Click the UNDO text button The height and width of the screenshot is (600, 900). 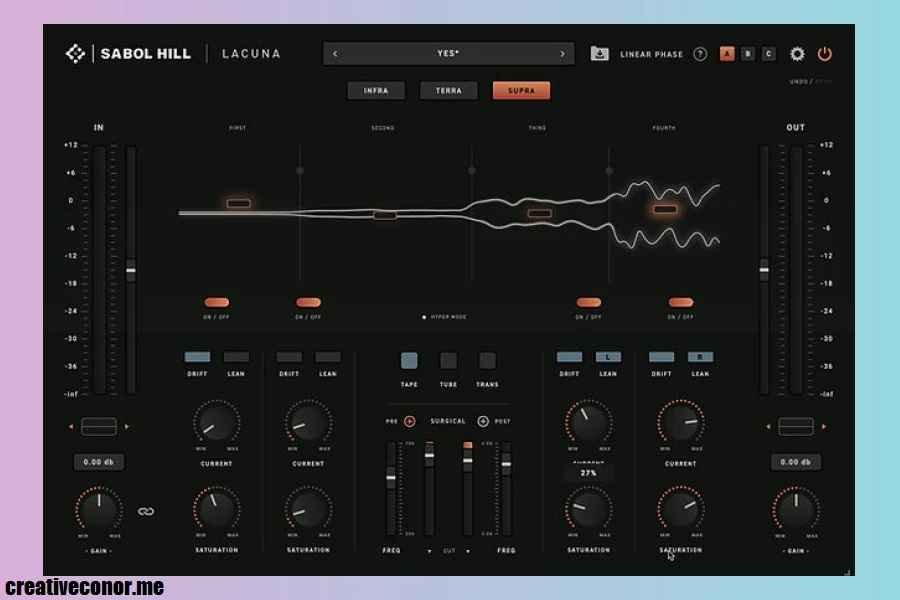click(x=798, y=82)
